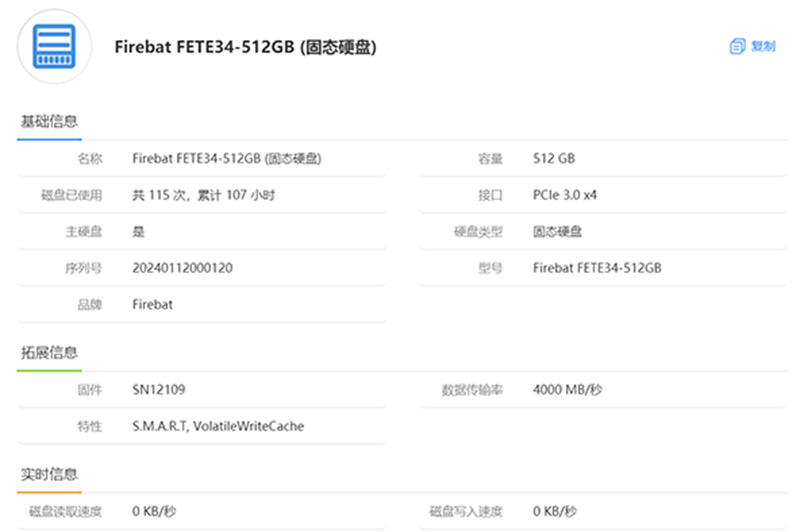Click the copy icon next to 复制

pyautogui.click(x=737, y=46)
